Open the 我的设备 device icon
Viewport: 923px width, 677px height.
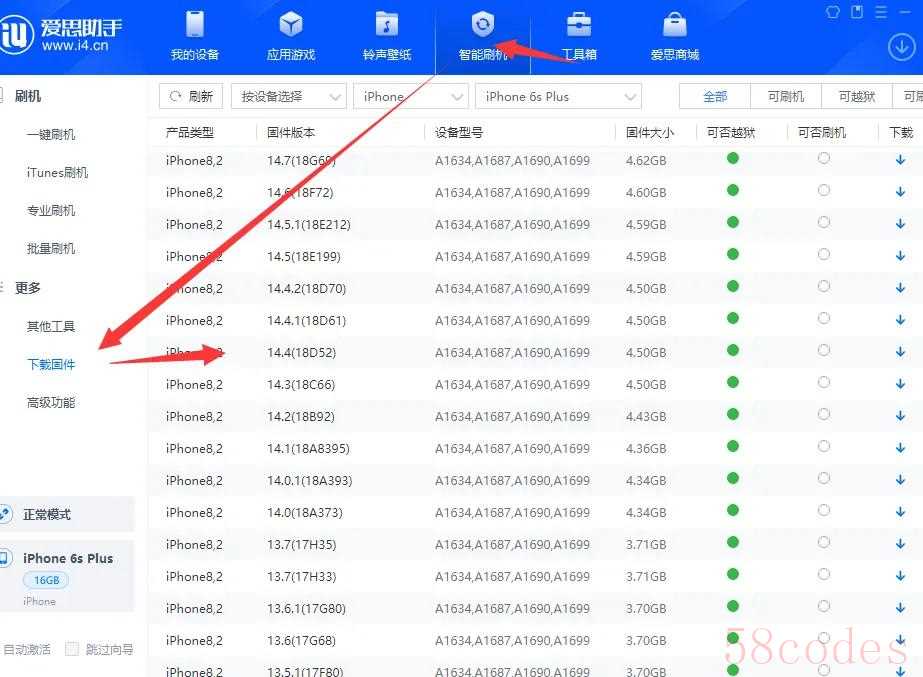pos(195,24)
